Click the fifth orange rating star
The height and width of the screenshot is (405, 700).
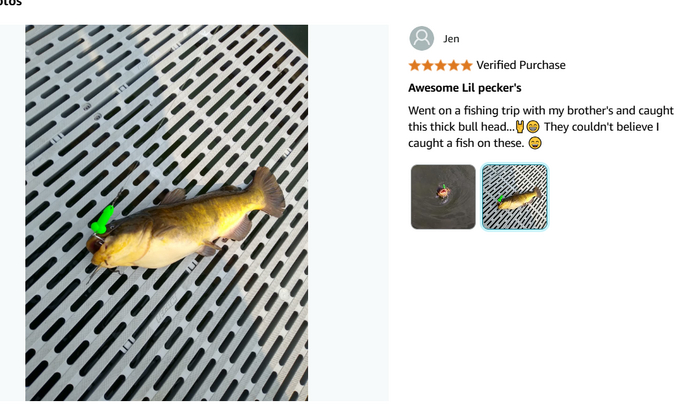pyautogui.click(x=467, y=66)
